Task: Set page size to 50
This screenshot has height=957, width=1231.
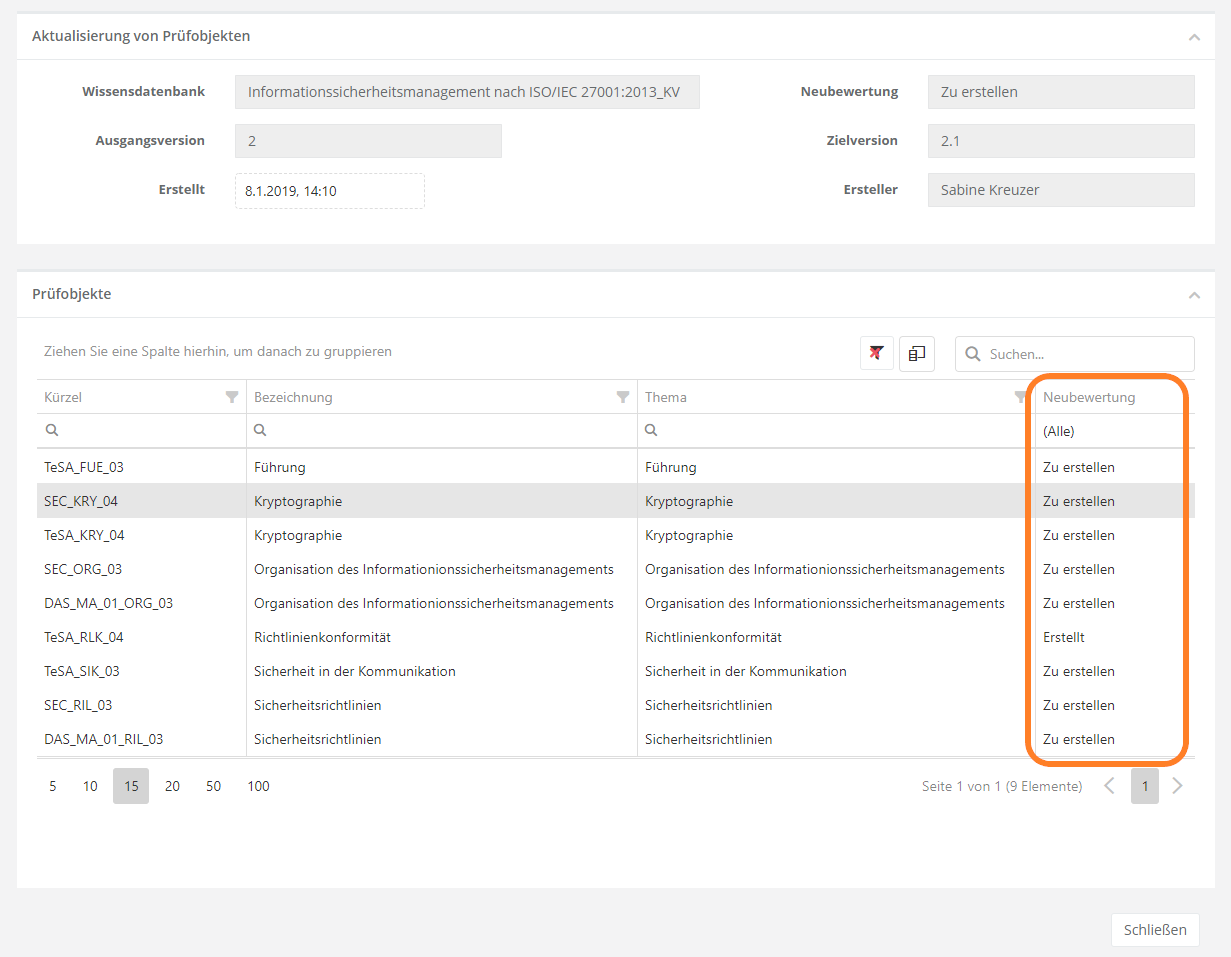Action: [213, 786]
